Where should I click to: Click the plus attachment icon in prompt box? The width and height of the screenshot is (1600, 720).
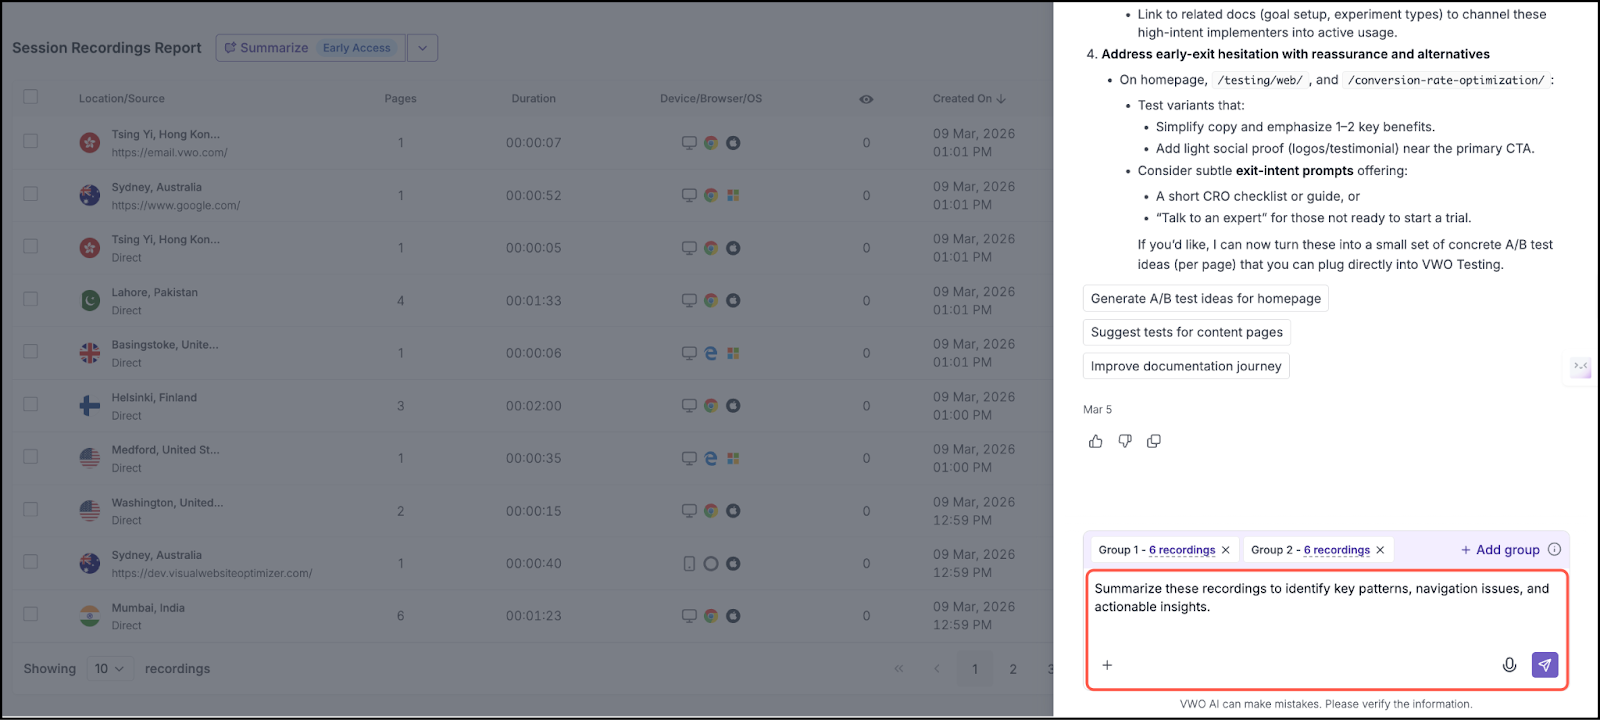(x=1107, y=665)
